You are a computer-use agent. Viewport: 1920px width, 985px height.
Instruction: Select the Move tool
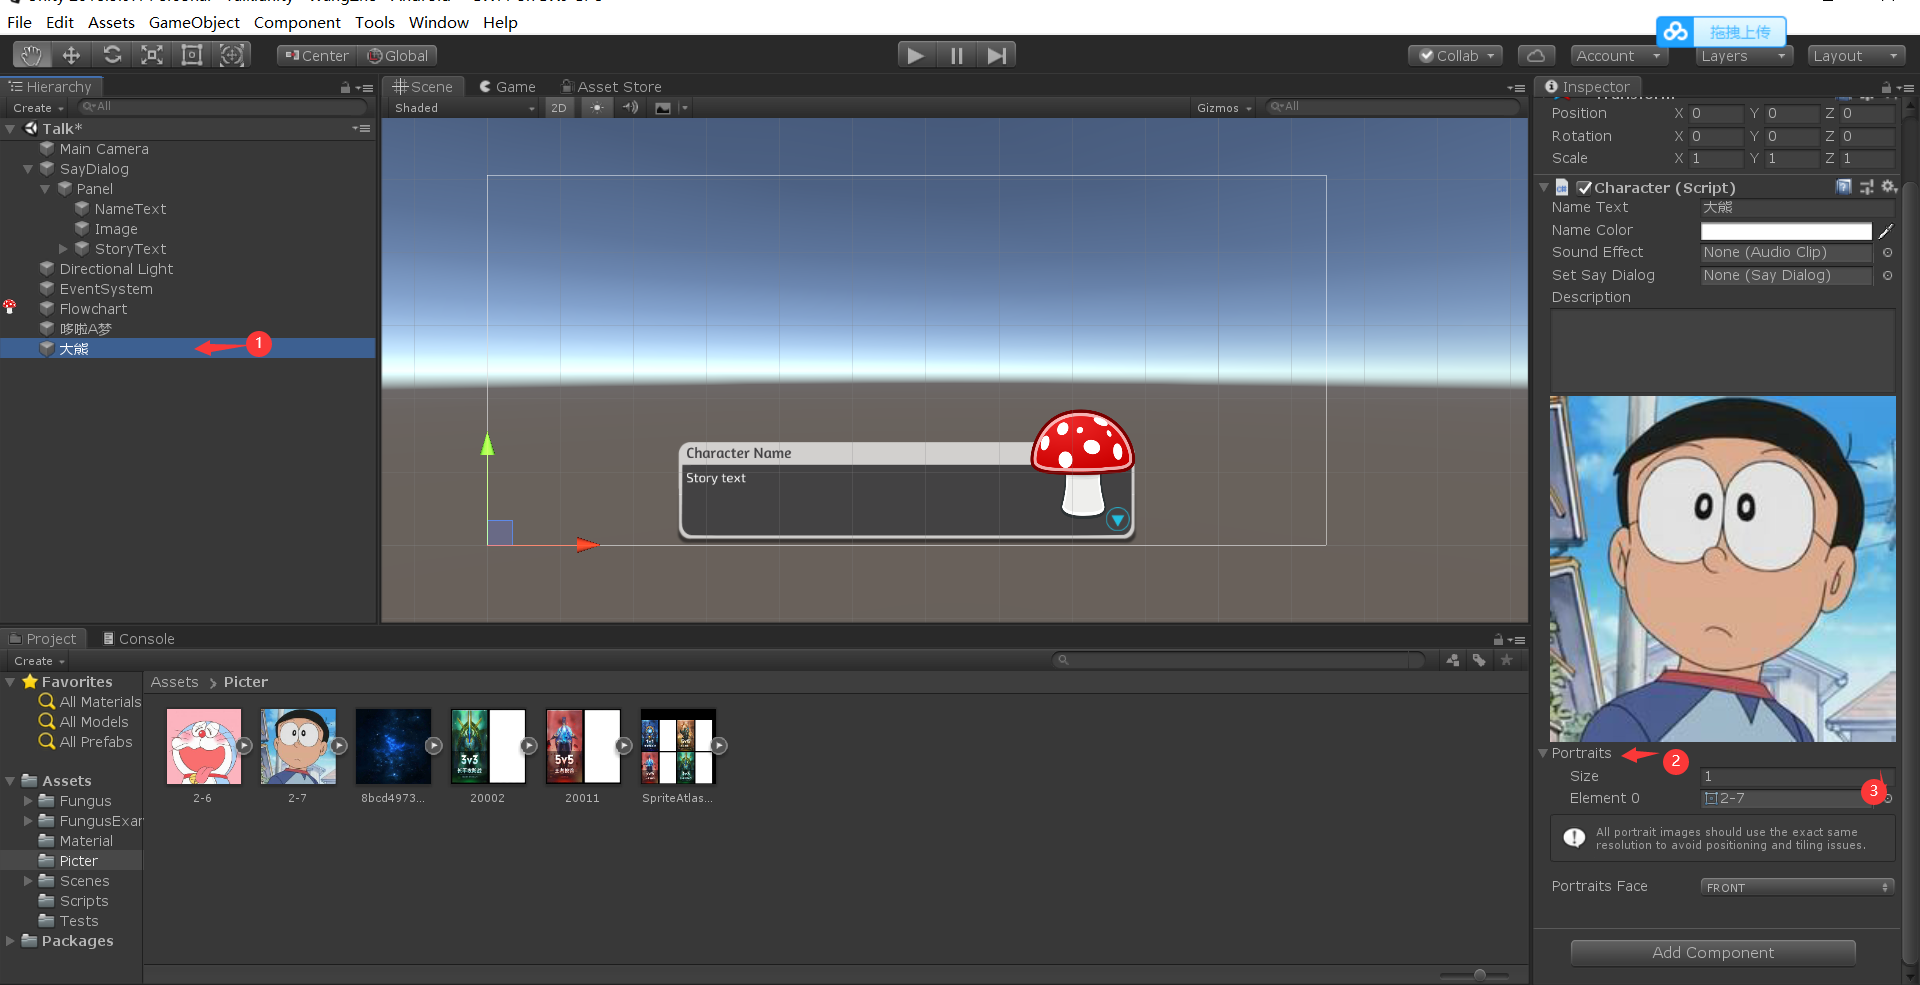71,55
